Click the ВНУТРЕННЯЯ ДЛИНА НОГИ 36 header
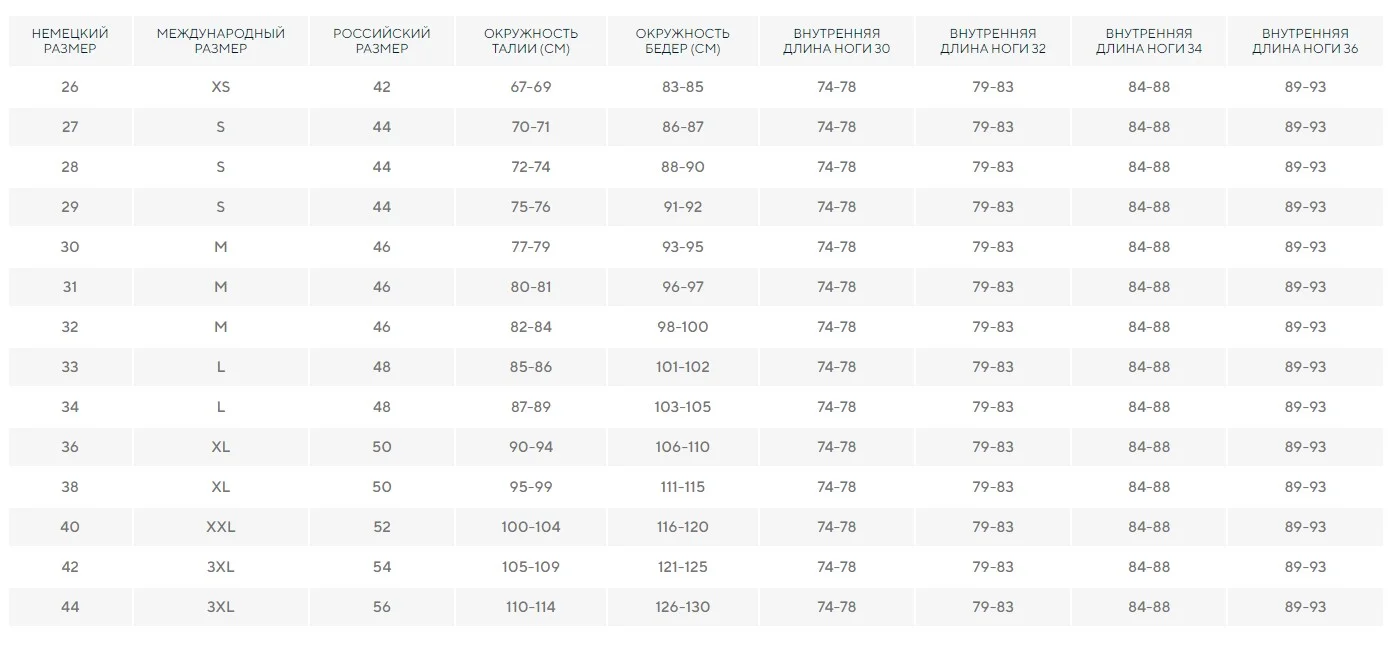 click(1306, 41)
